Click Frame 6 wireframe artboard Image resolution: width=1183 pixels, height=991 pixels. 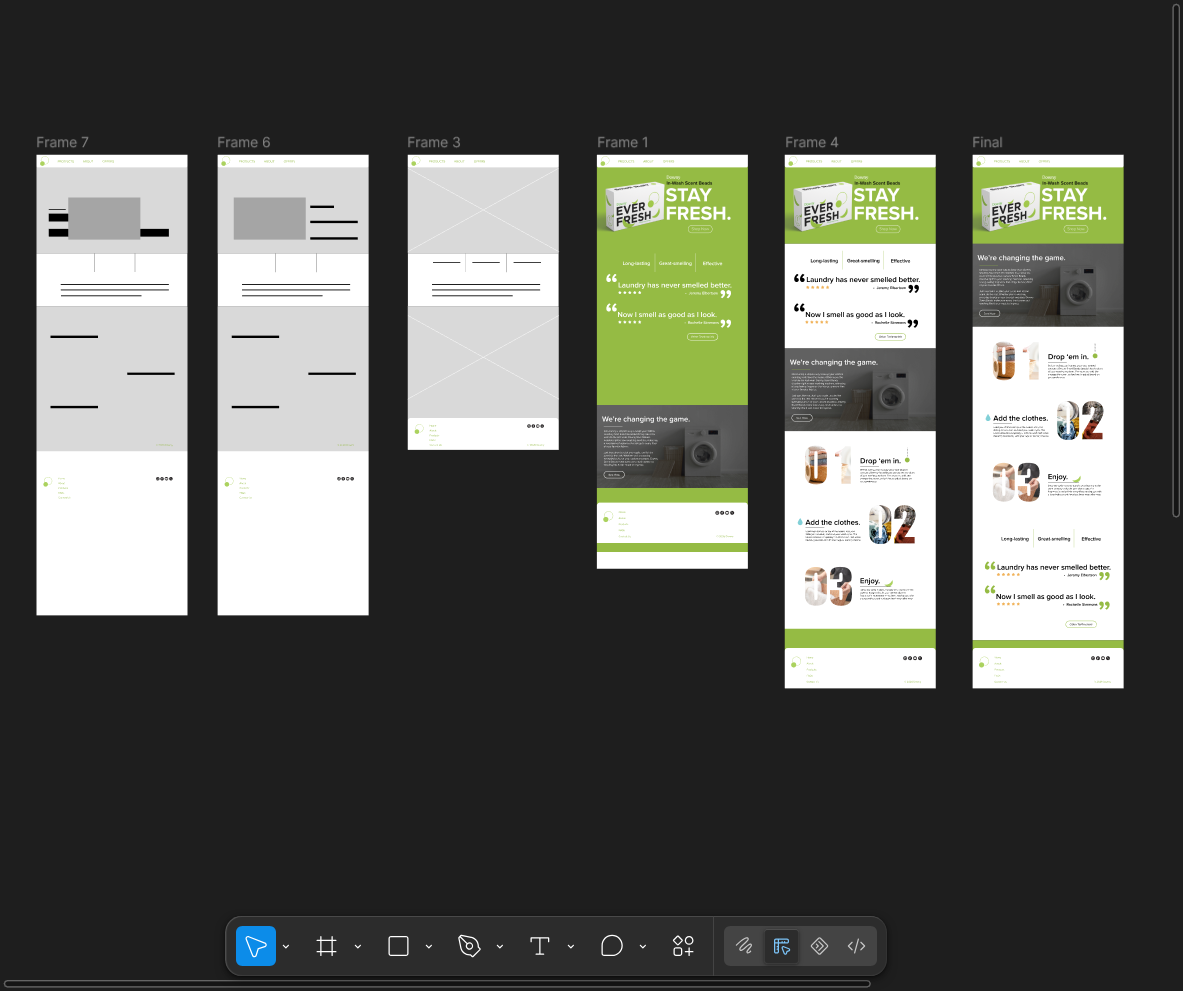(x=293, y=385)
